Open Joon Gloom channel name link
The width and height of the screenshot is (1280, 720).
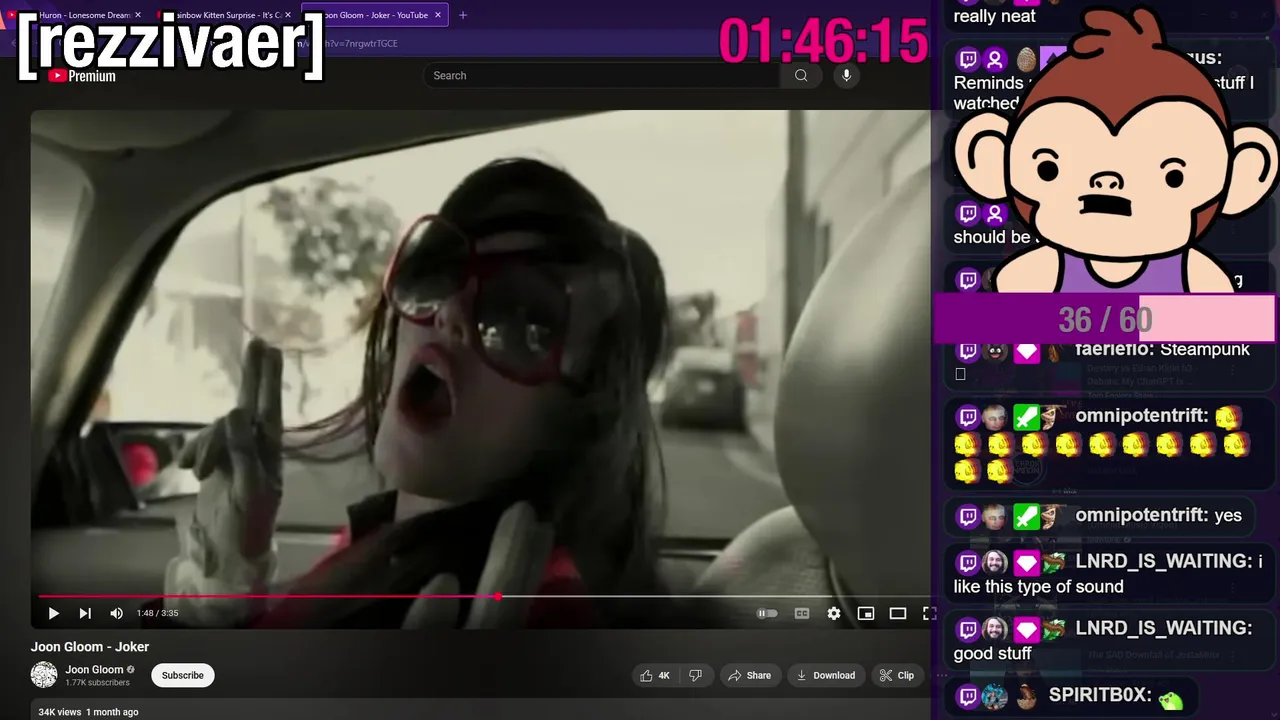point(94,669)
